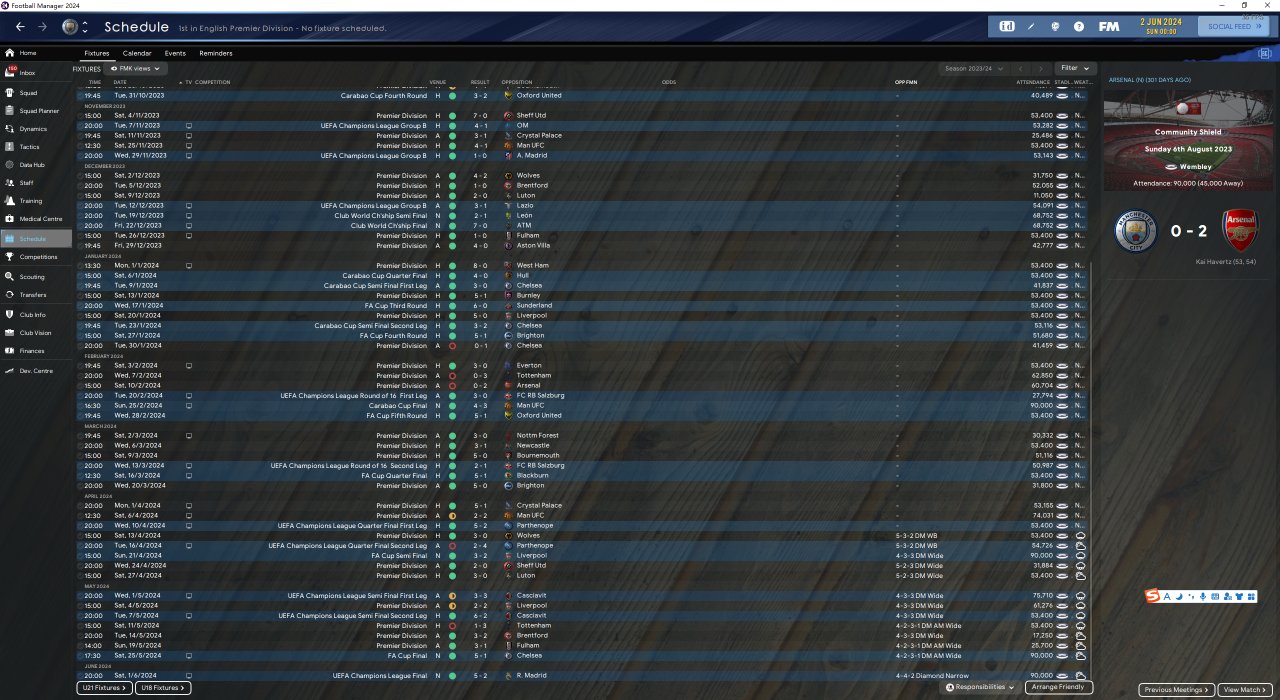Click the club switcher up/down chevrons
The height and width of the screenshot is (700, 1280).
point(85,27)
